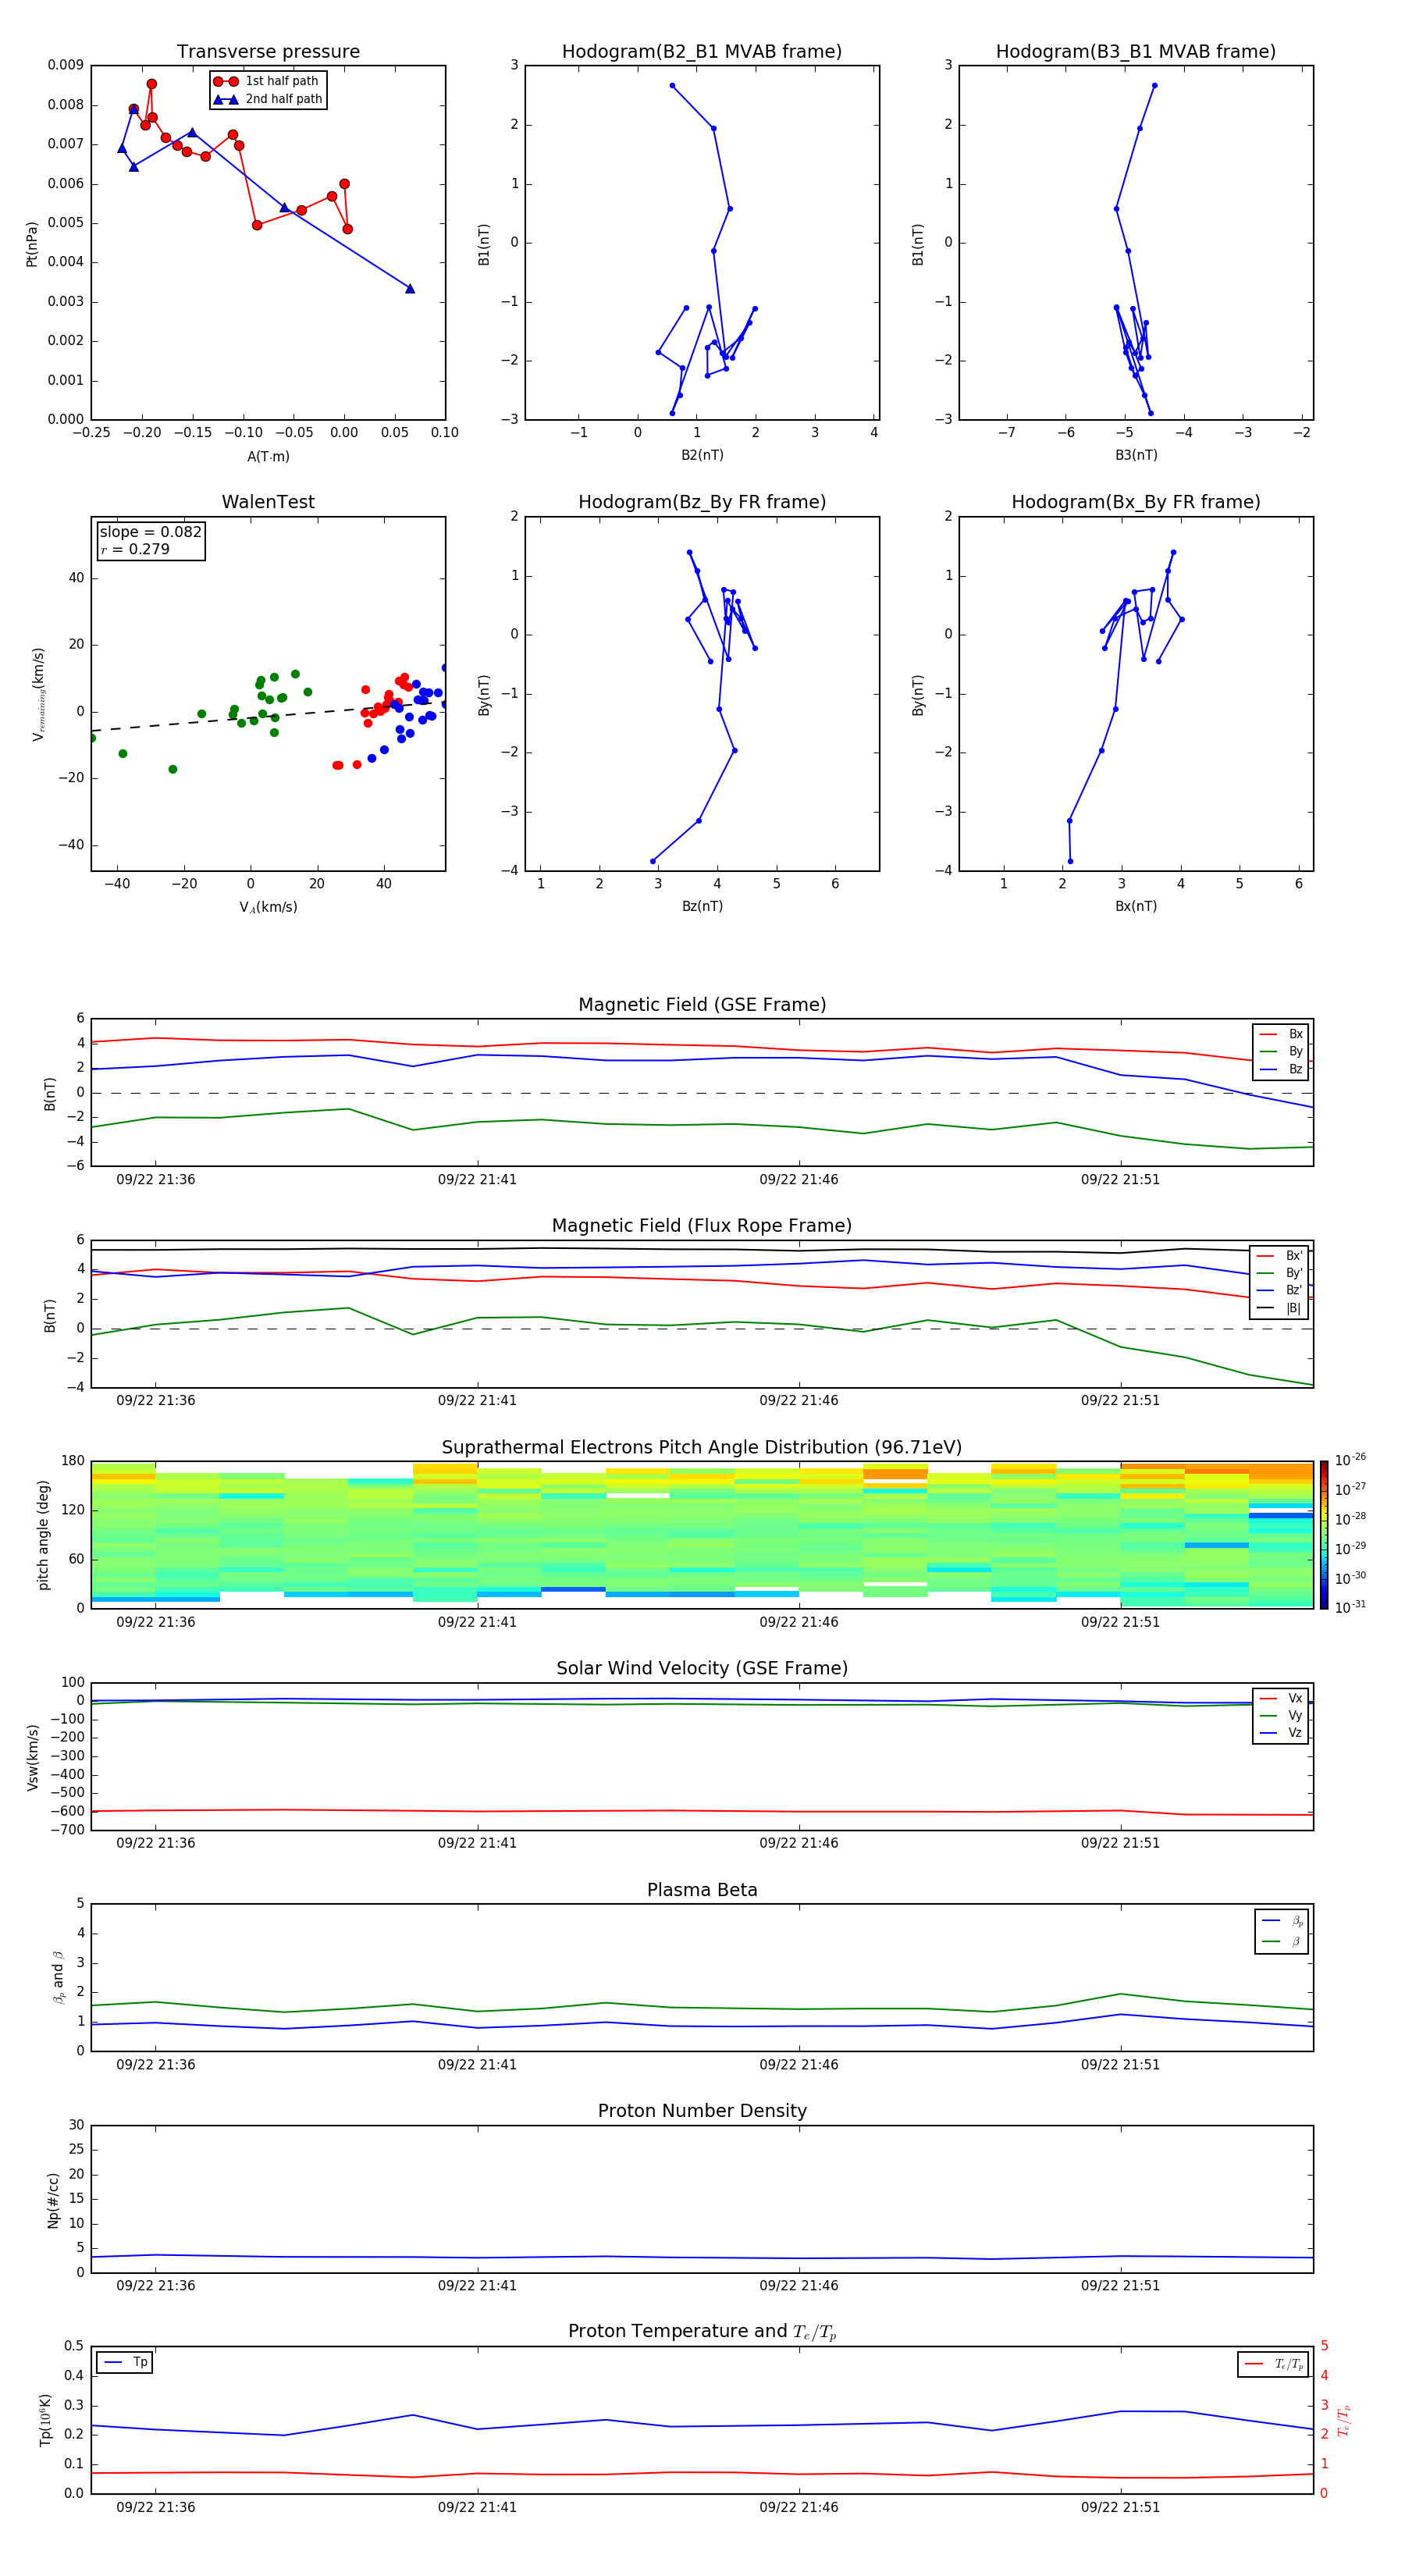1405x2576 pixels.
Task: Click the "Hodogram(Bx_By FR frame)" title
Action: tap(1136, 502)
